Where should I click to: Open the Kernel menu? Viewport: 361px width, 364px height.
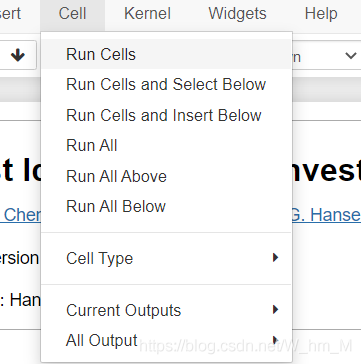(147, 14)
